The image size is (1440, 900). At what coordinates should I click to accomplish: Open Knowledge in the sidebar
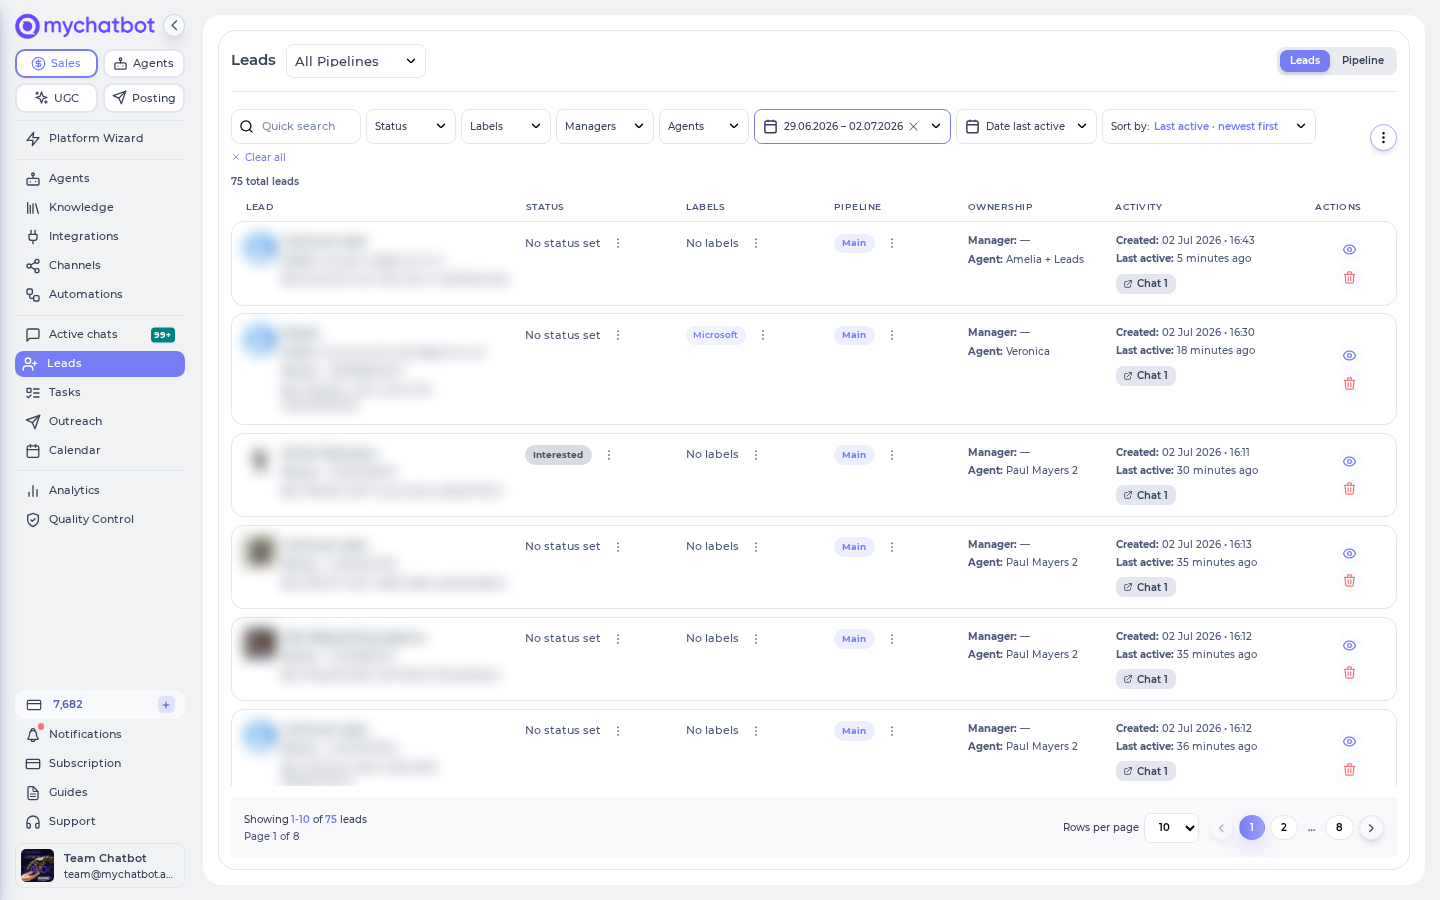pyautogui.click(x=100, y=208)
